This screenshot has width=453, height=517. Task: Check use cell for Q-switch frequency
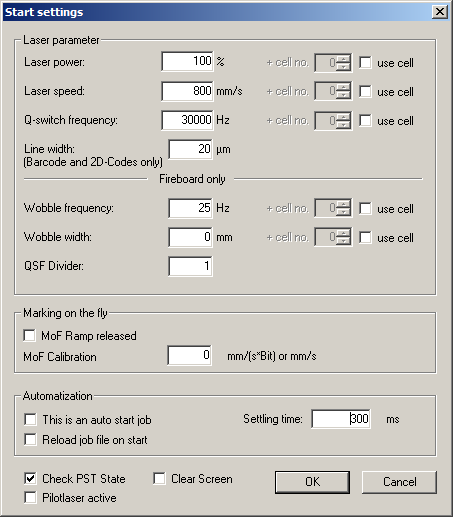click(365, 120)
